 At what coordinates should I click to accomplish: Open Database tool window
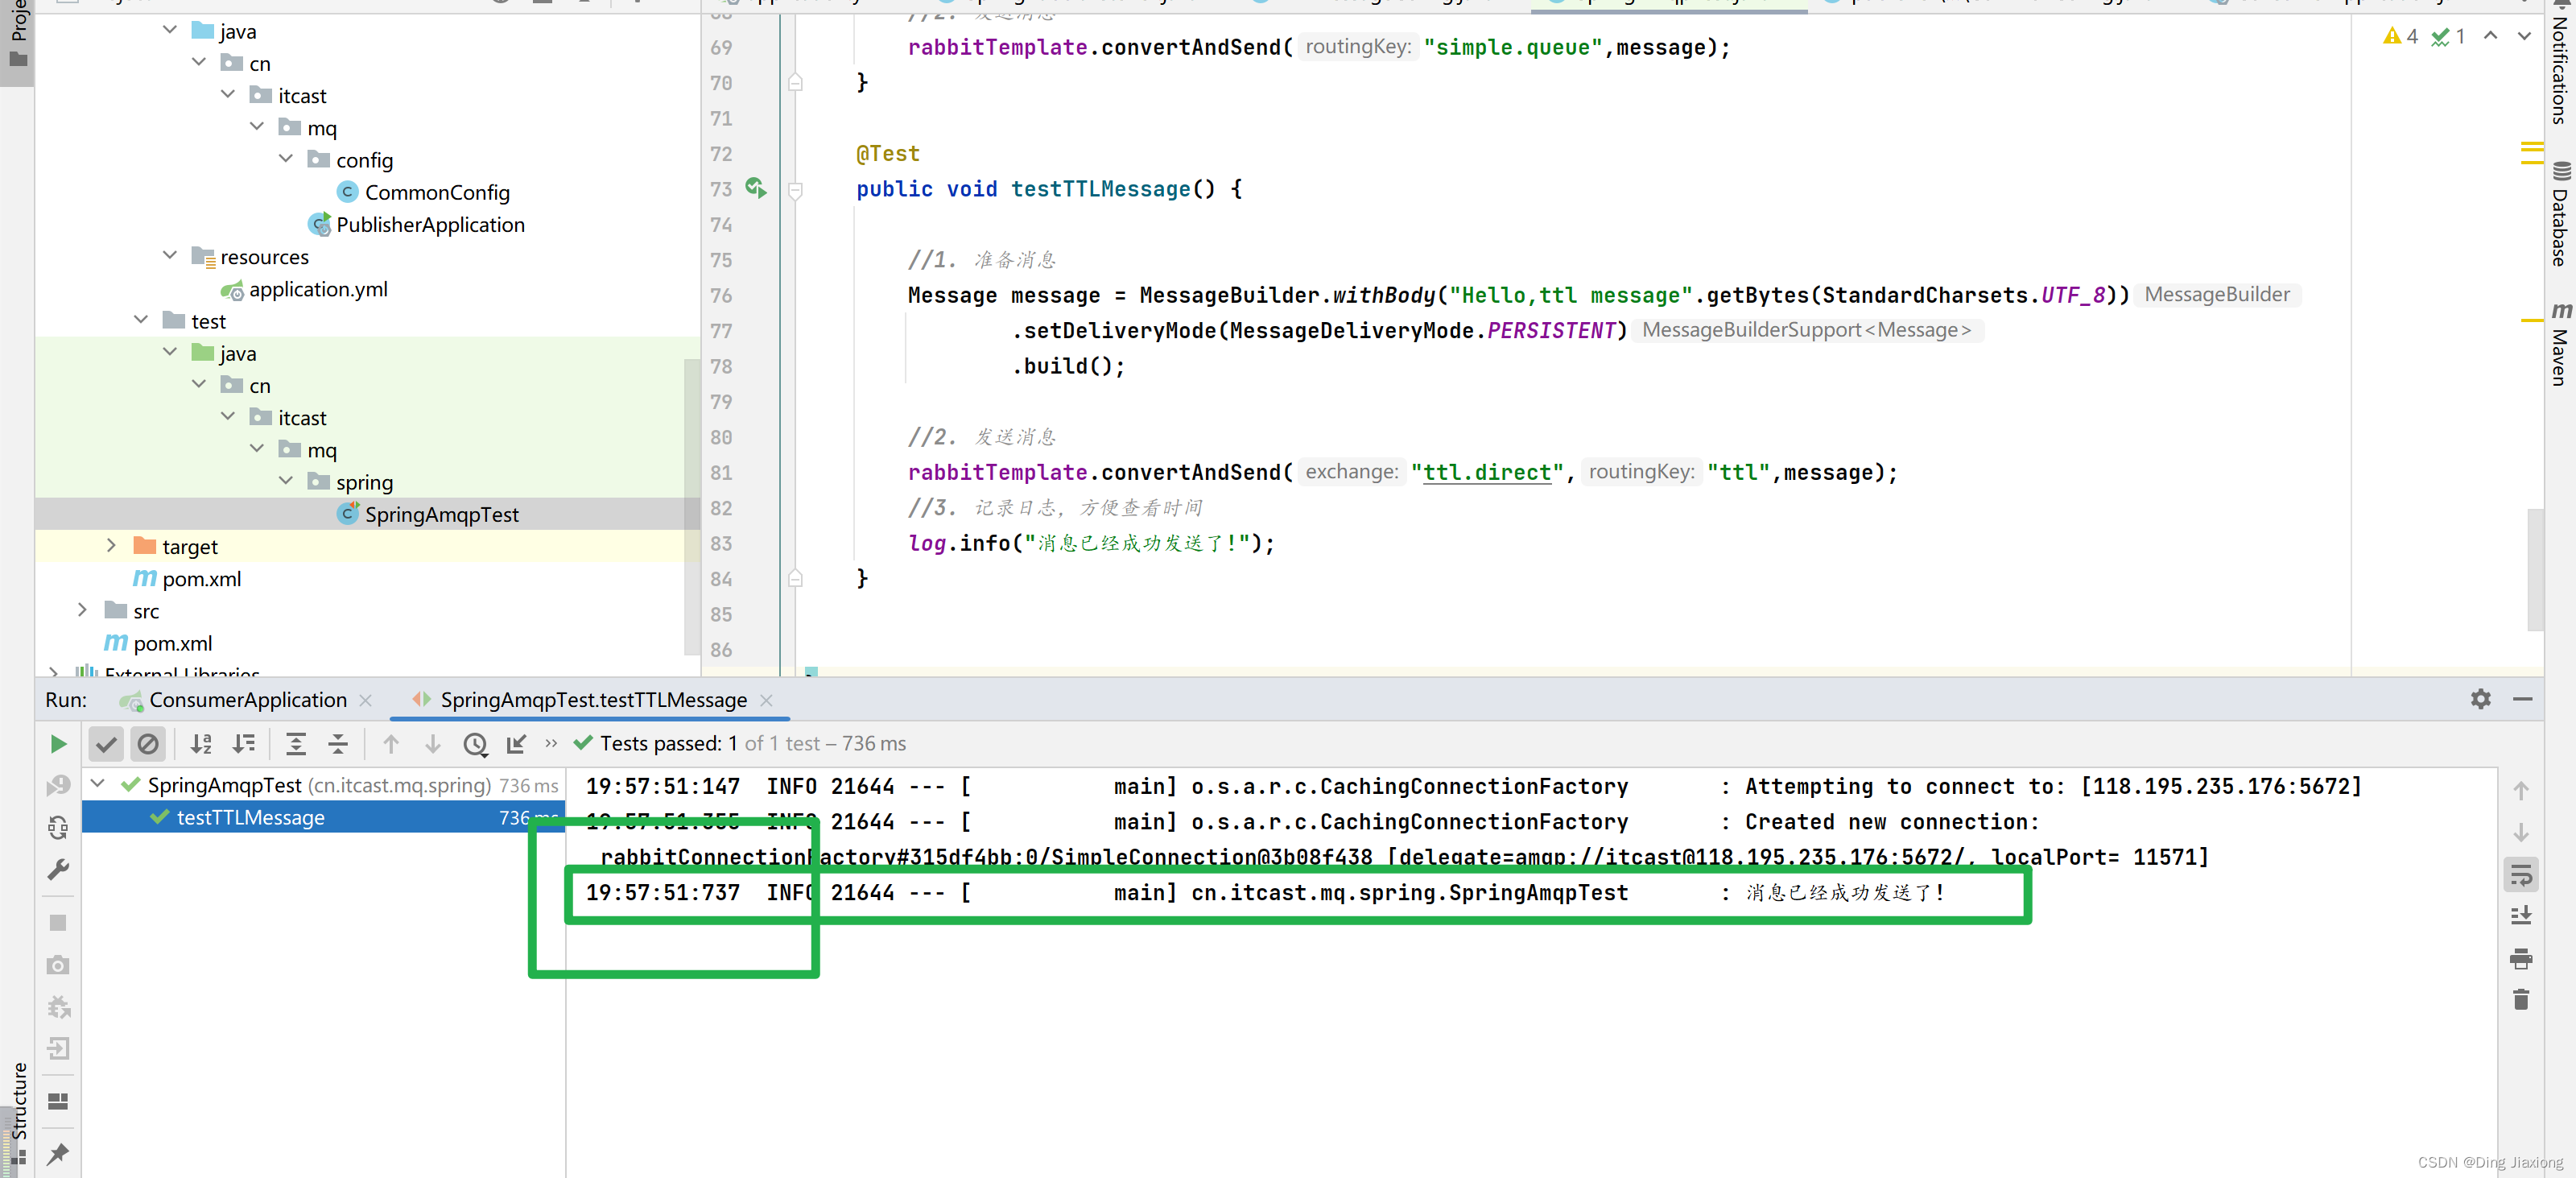(x=2561, y=214)
